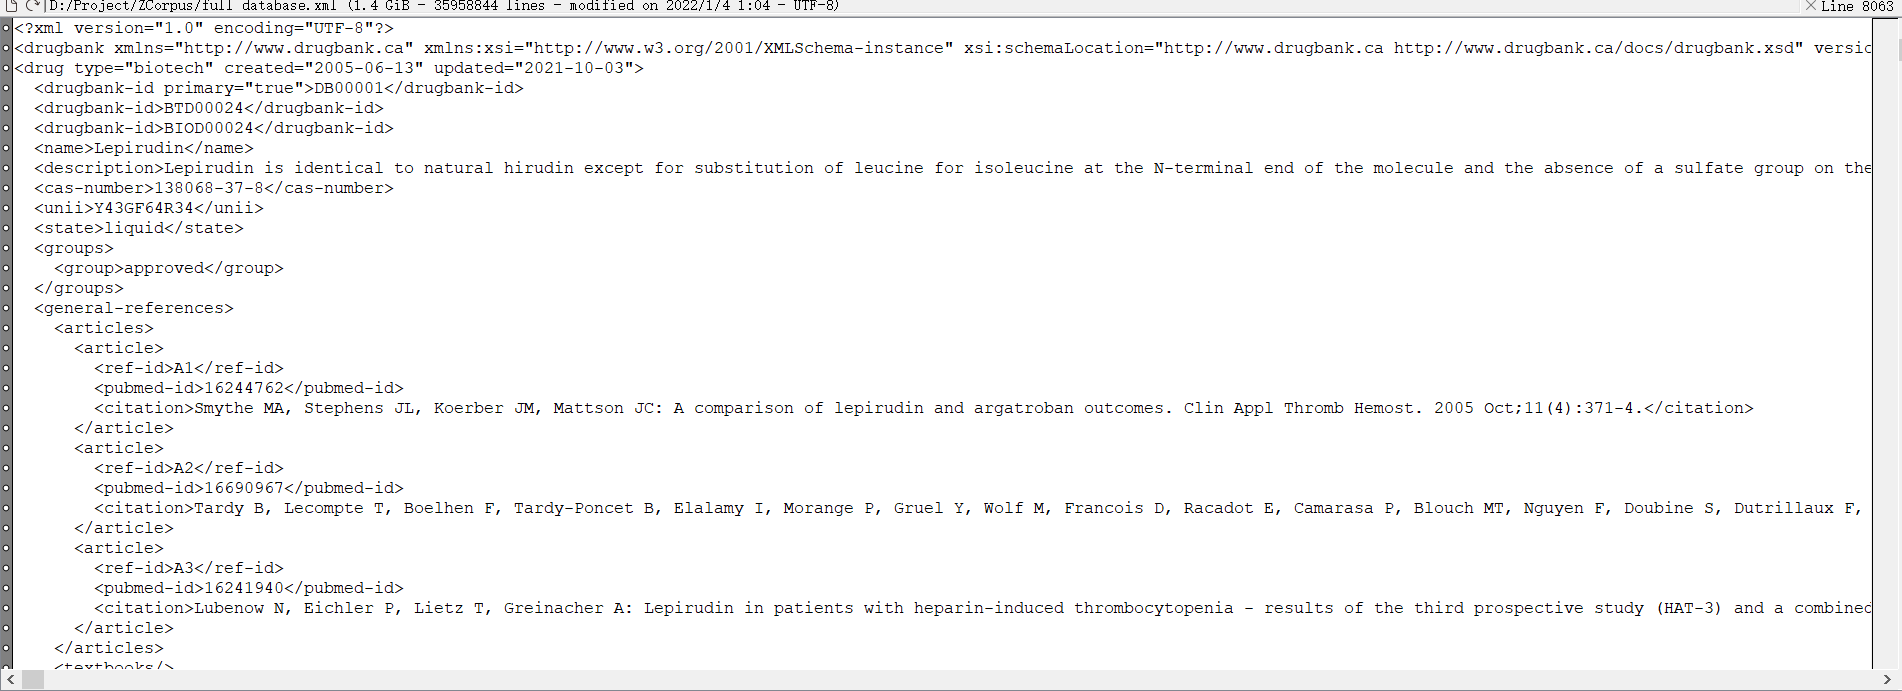Image resolution: width=1902 pixels, height=691 pixels.
Task: Click the gutter marker beside the opening groups tag
Action: (x=6, y=248)
